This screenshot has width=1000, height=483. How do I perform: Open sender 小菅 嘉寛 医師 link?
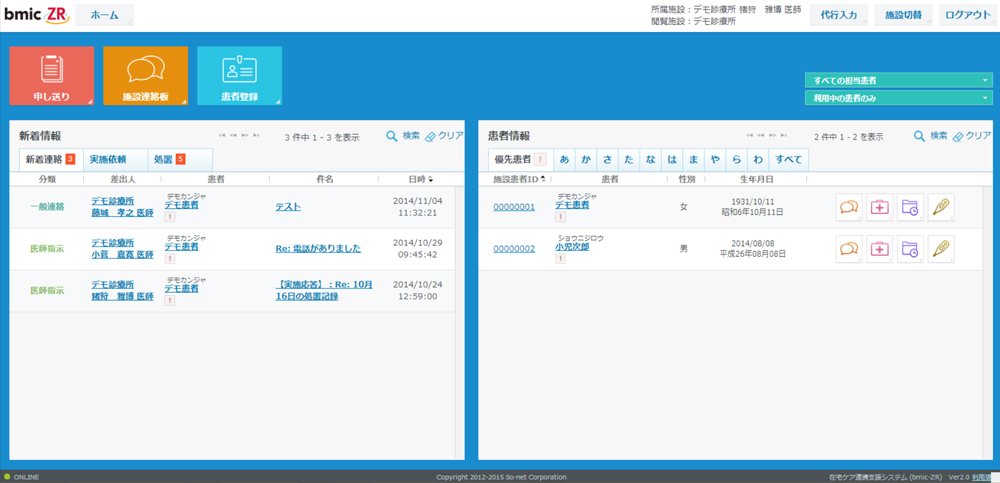click(x=122, y=254)
